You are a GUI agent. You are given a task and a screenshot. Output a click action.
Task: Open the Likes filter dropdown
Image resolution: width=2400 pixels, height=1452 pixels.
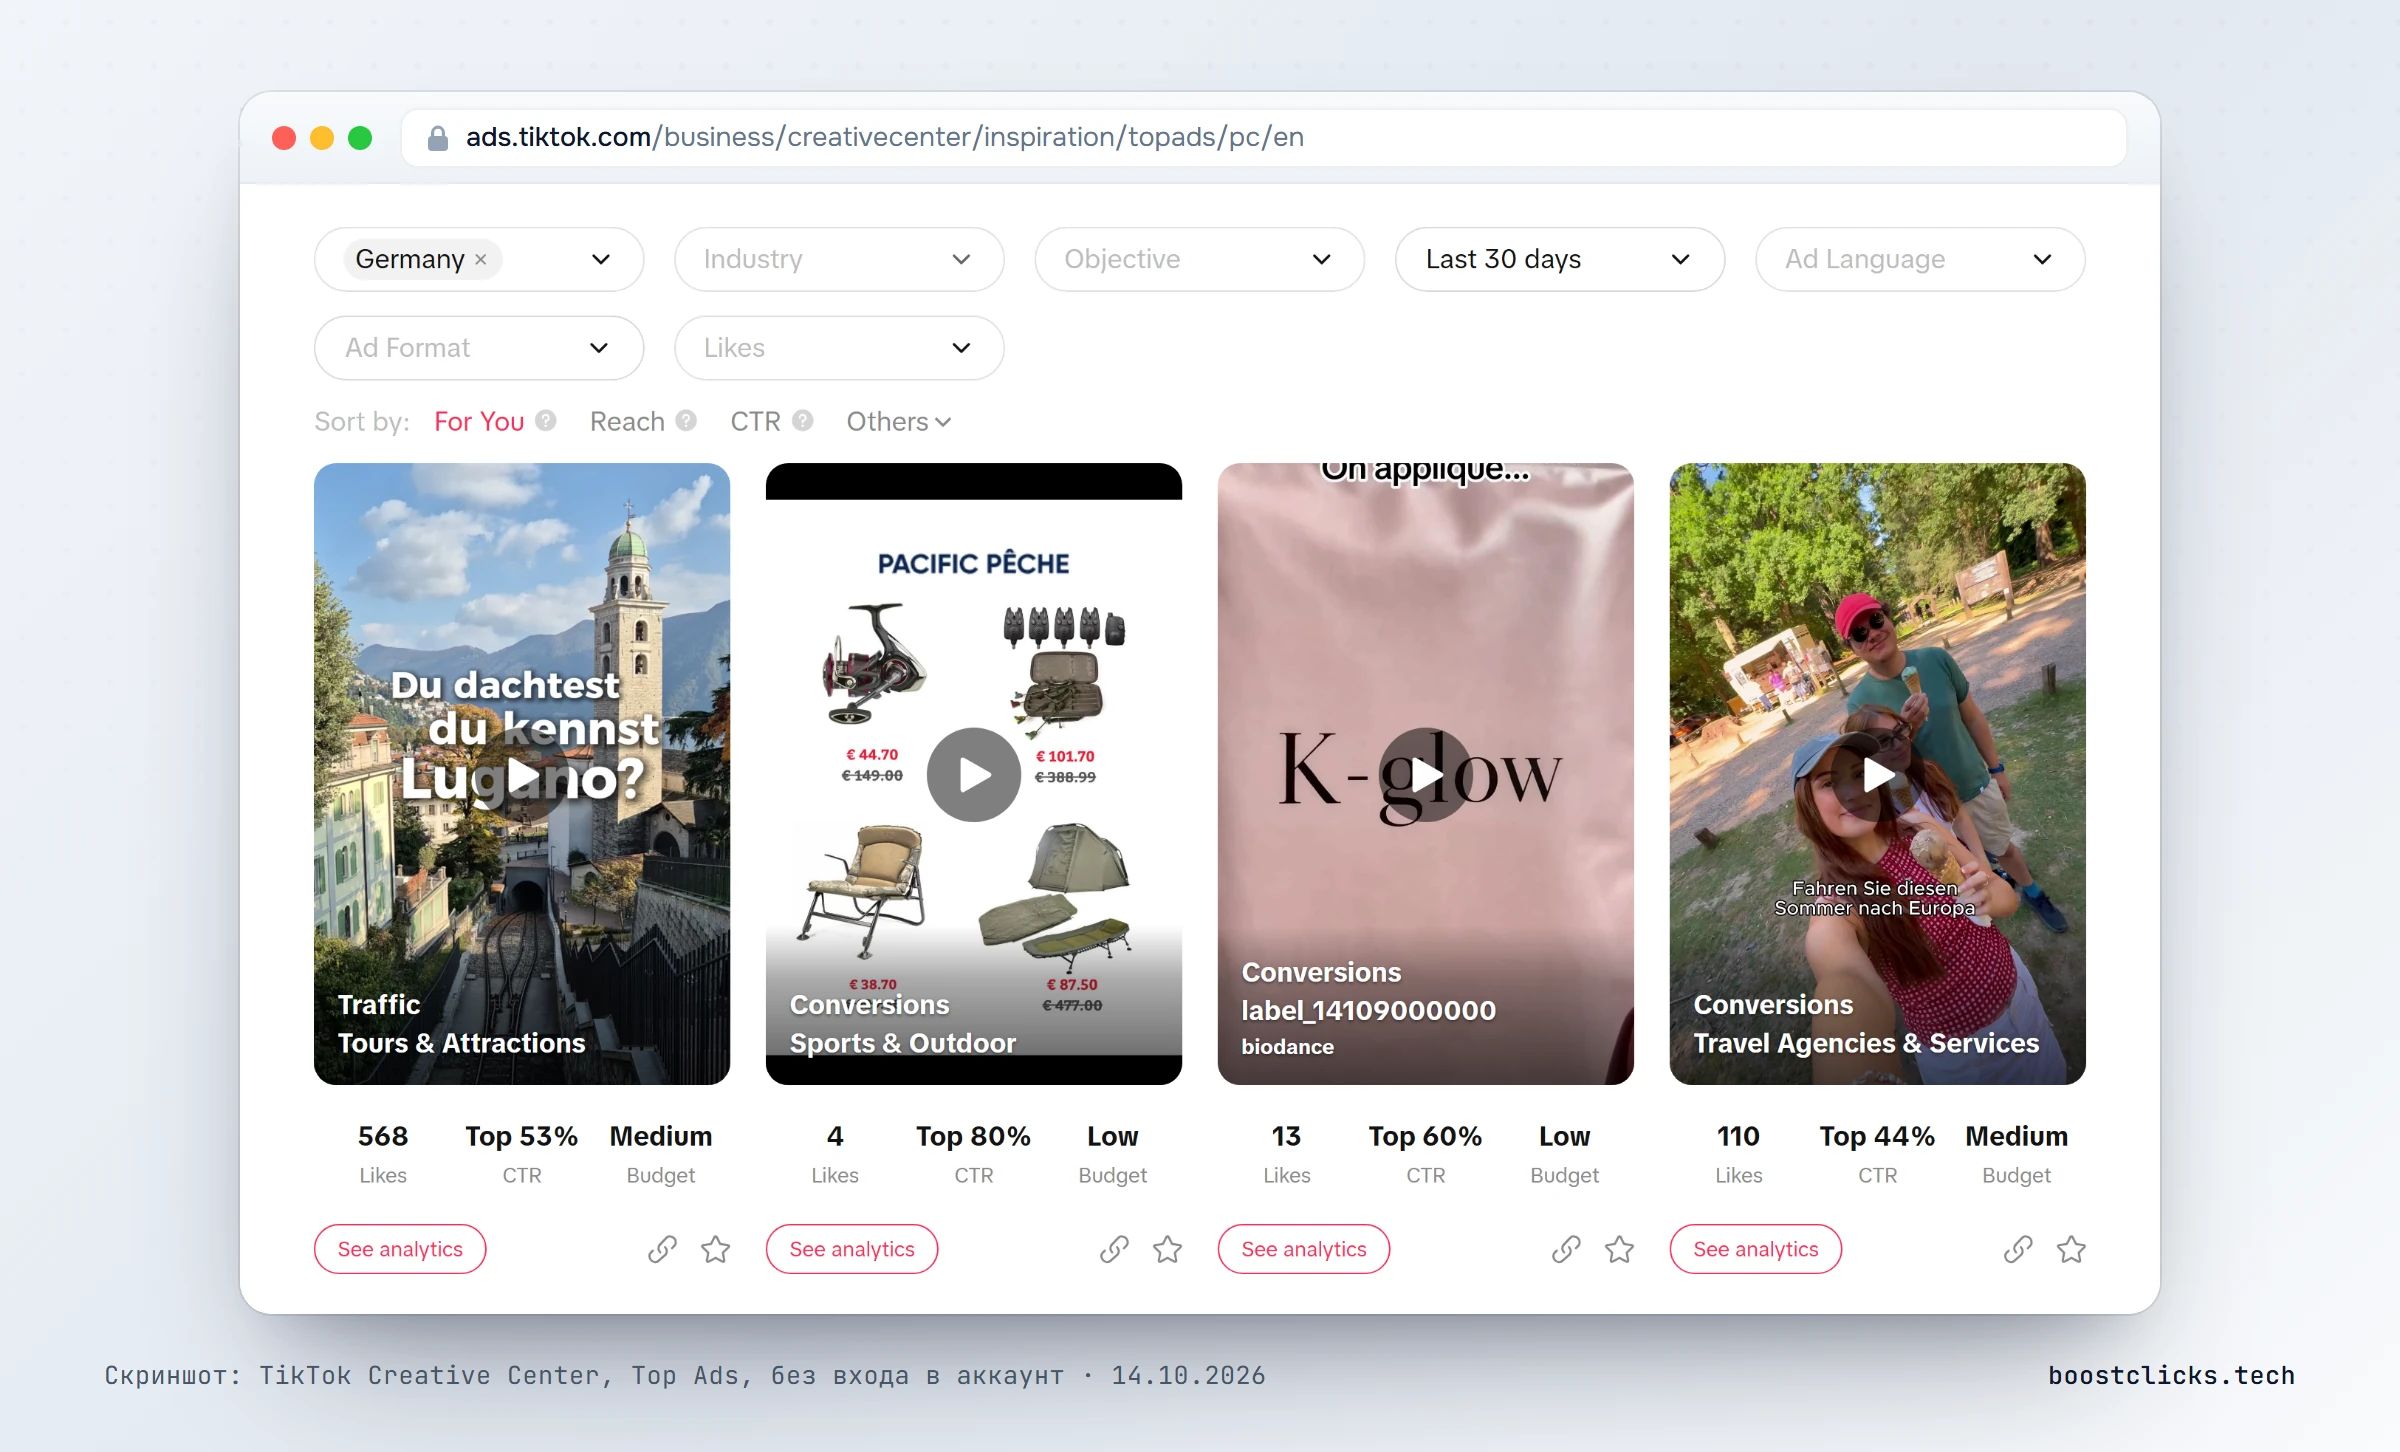click(839, 348)
